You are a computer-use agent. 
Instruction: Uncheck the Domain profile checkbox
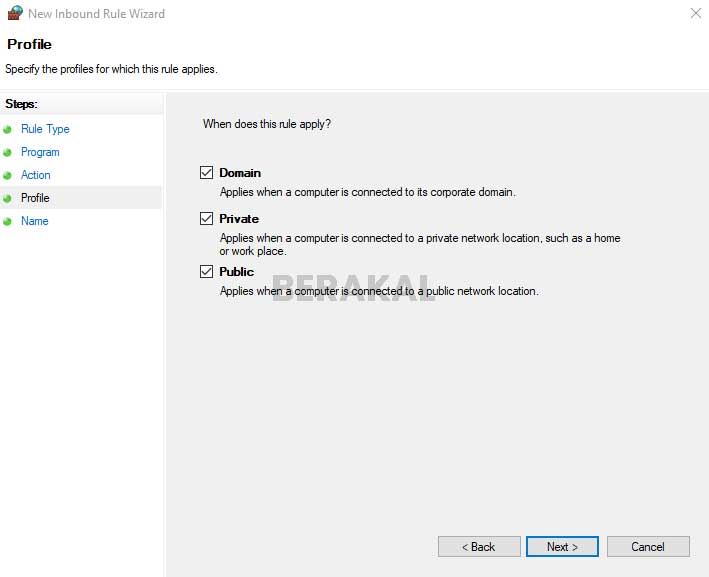pyautogui.click(x=207, y=173)
